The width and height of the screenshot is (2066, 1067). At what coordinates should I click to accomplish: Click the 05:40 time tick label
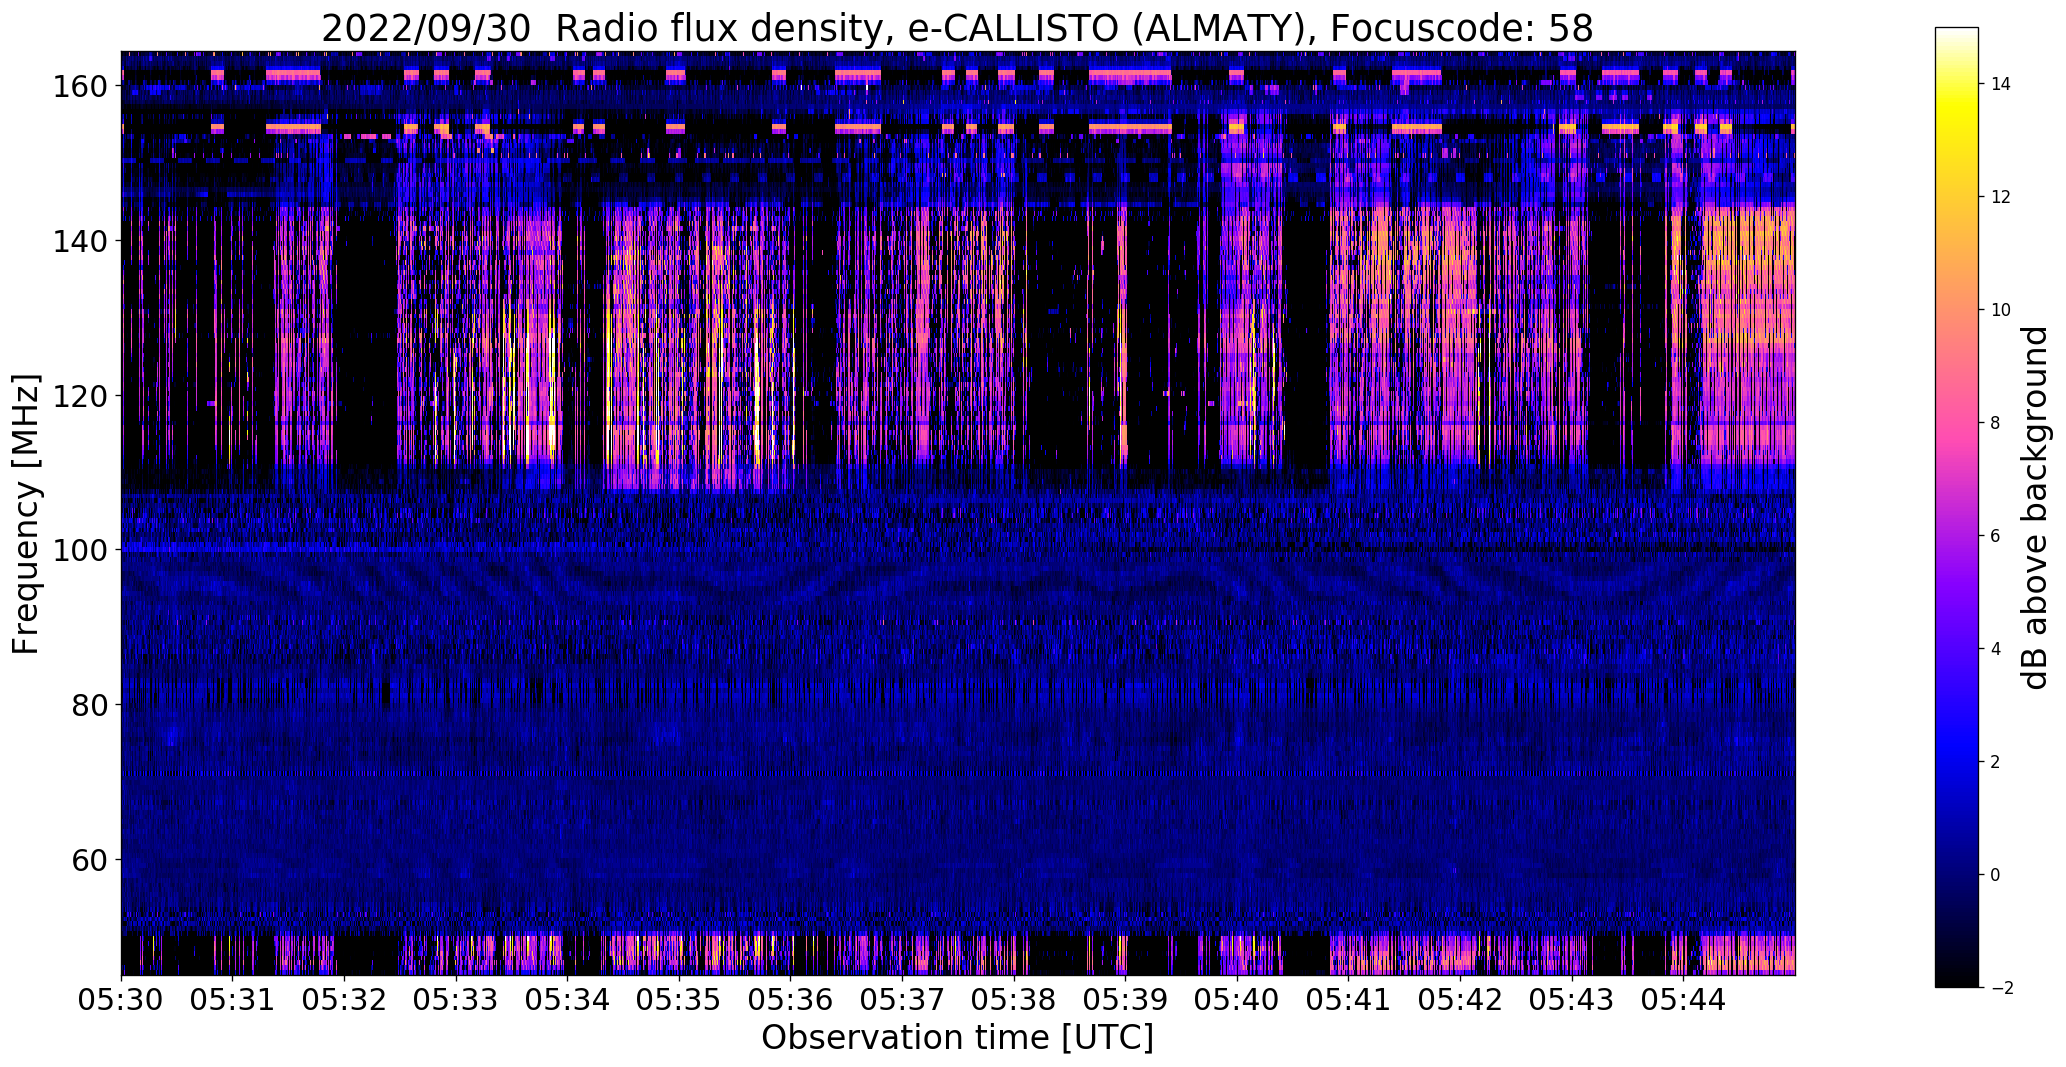[1237, 1000]
